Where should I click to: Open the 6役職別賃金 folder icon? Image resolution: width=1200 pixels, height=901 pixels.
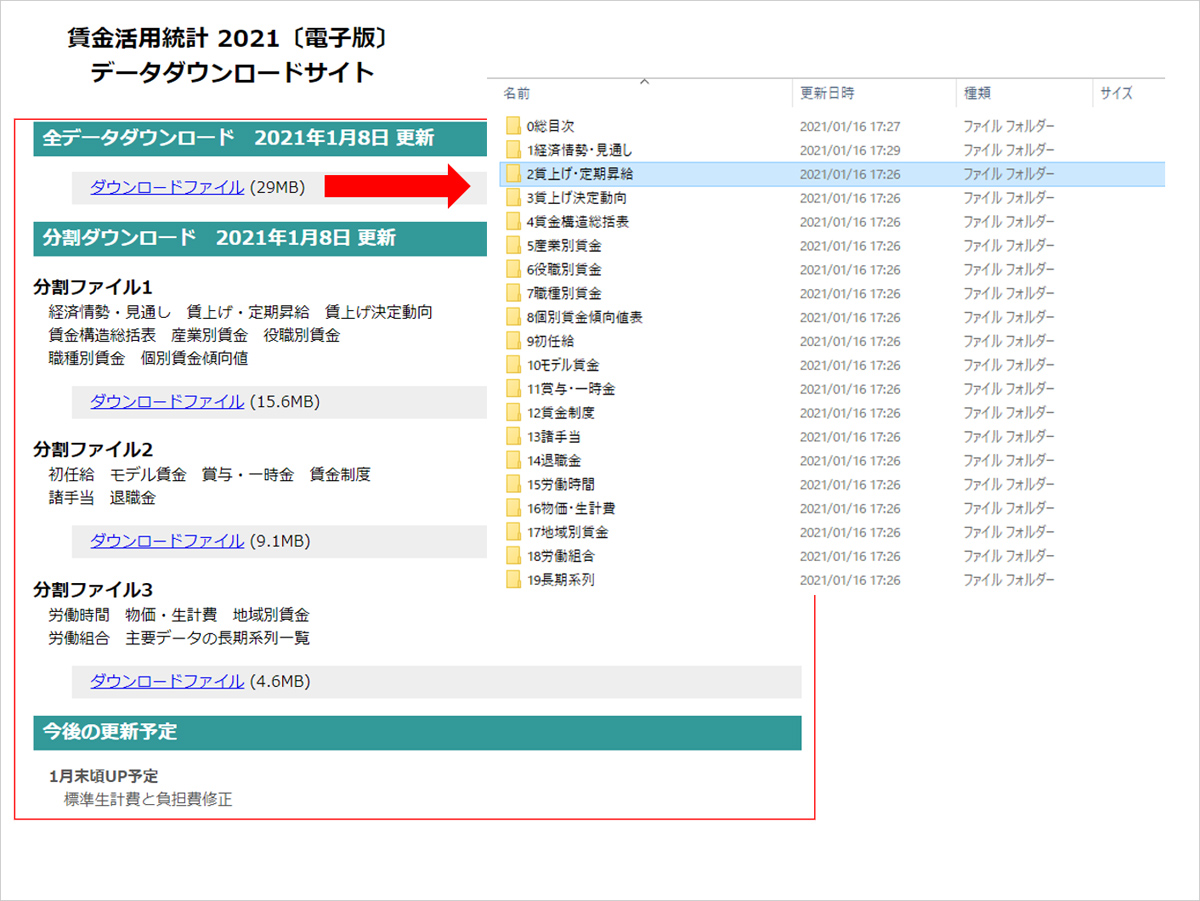(514, 270)
